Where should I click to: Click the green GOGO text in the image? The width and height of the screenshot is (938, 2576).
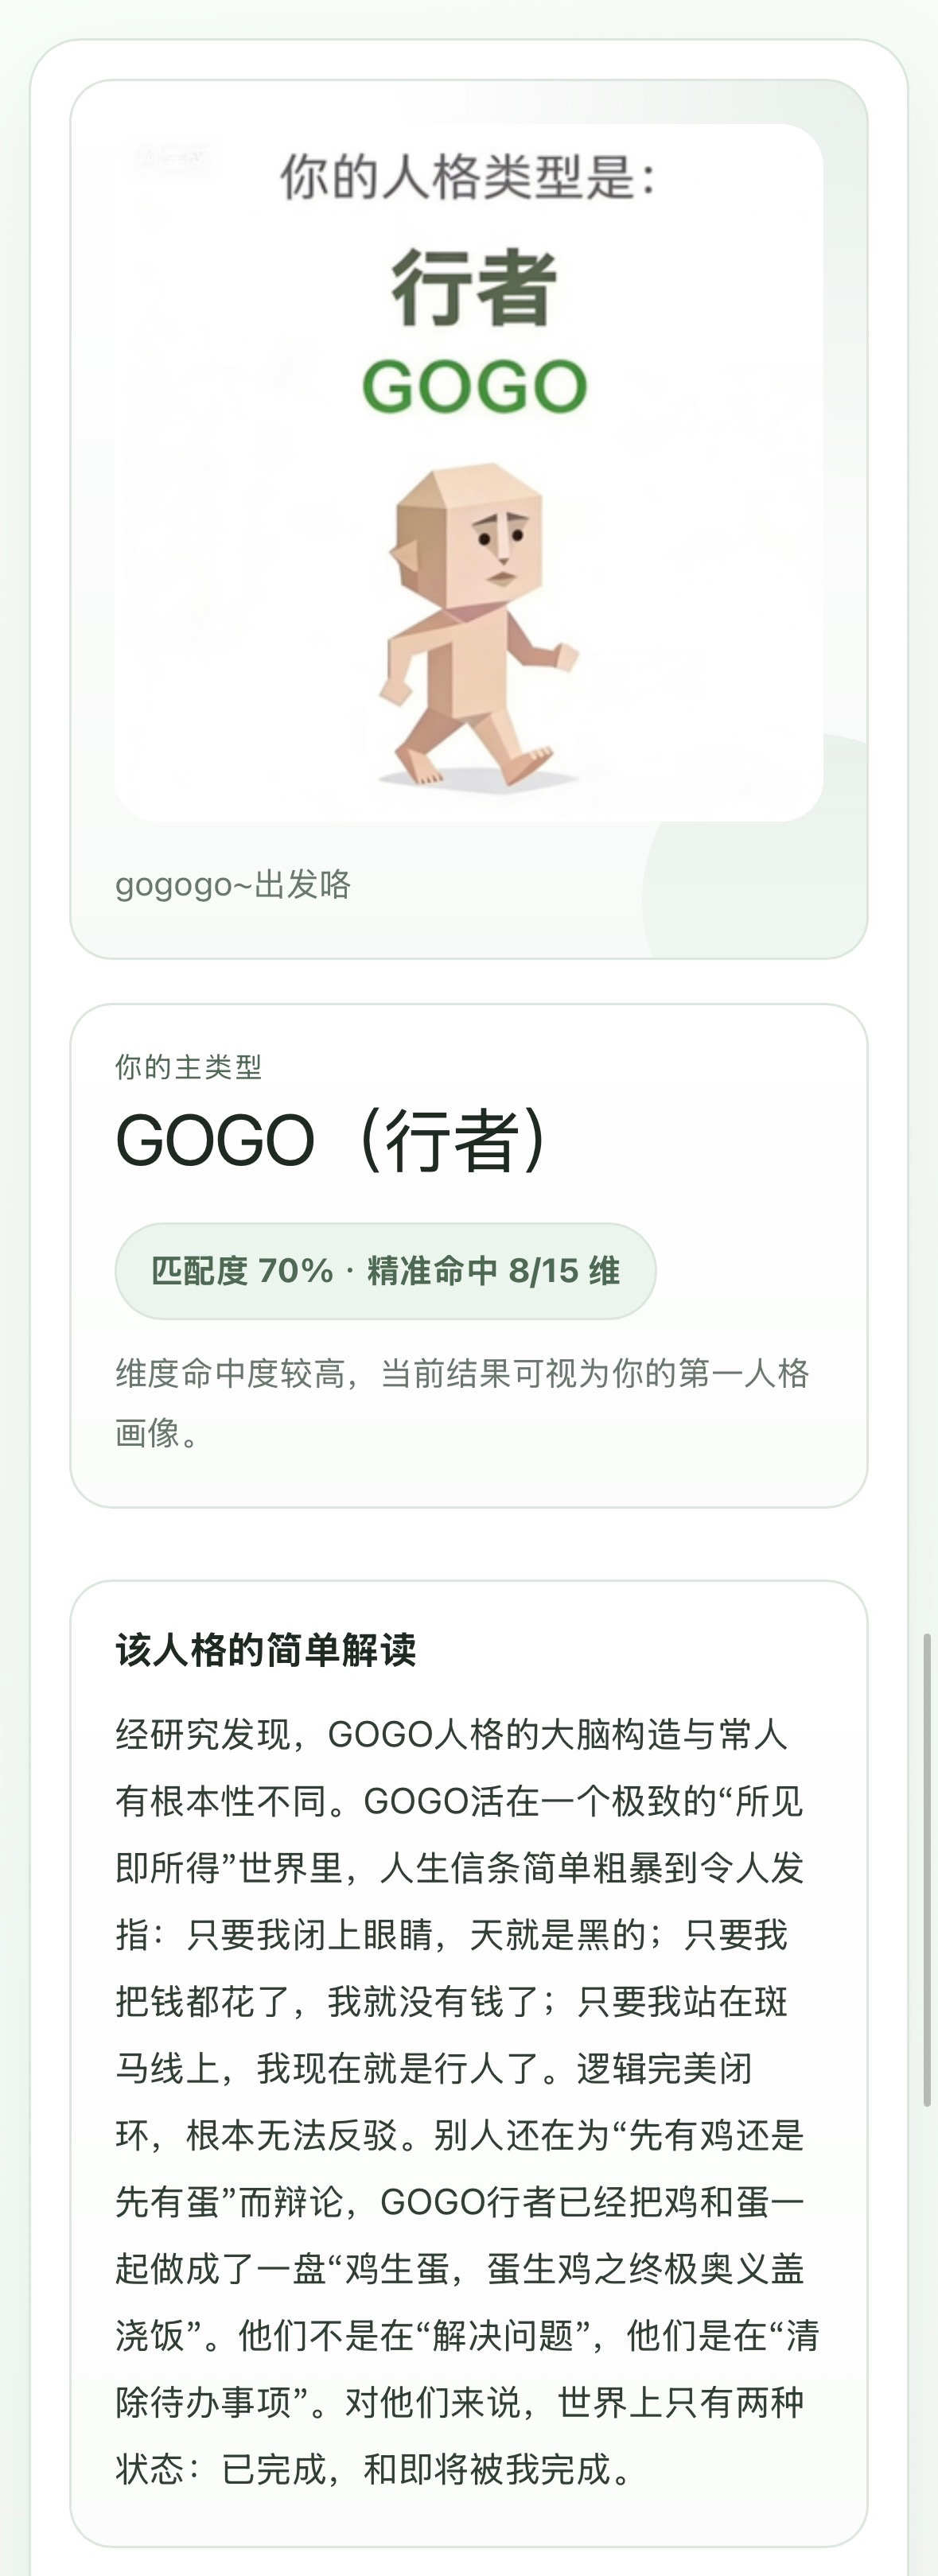(474, 387)
